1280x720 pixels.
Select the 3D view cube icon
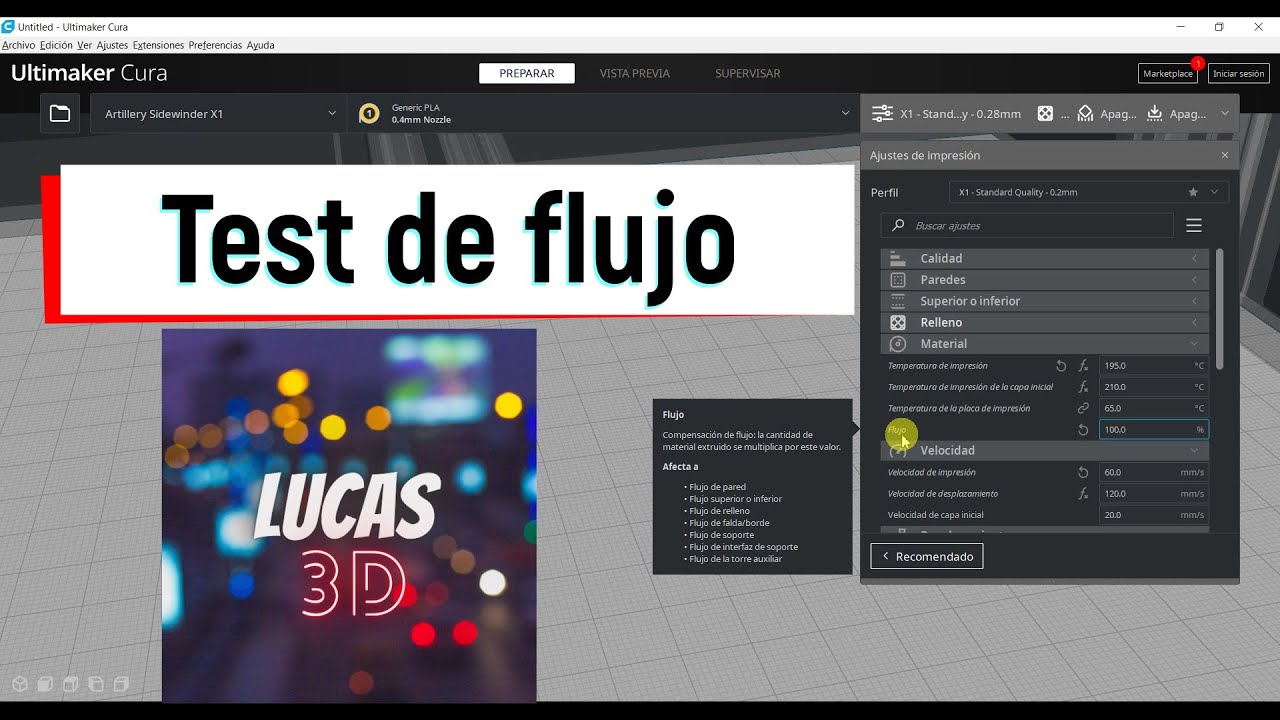[x=20, y=684]
